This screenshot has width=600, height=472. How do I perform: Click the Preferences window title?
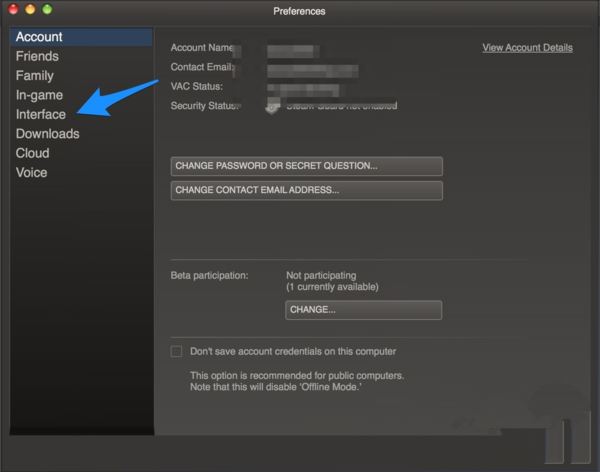(299, 11)
